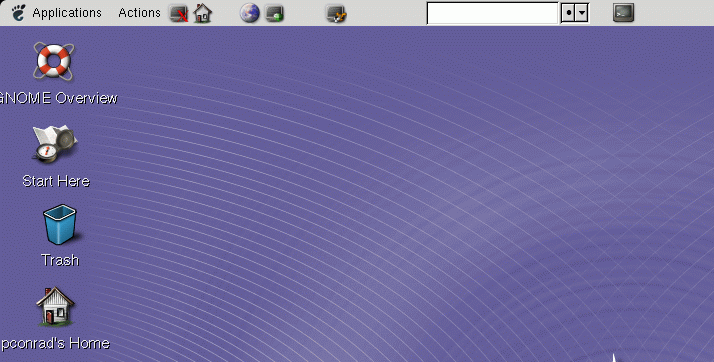Select the blue Trash bin icon
The height and width of the screenshot is (362, 714).
60,225
